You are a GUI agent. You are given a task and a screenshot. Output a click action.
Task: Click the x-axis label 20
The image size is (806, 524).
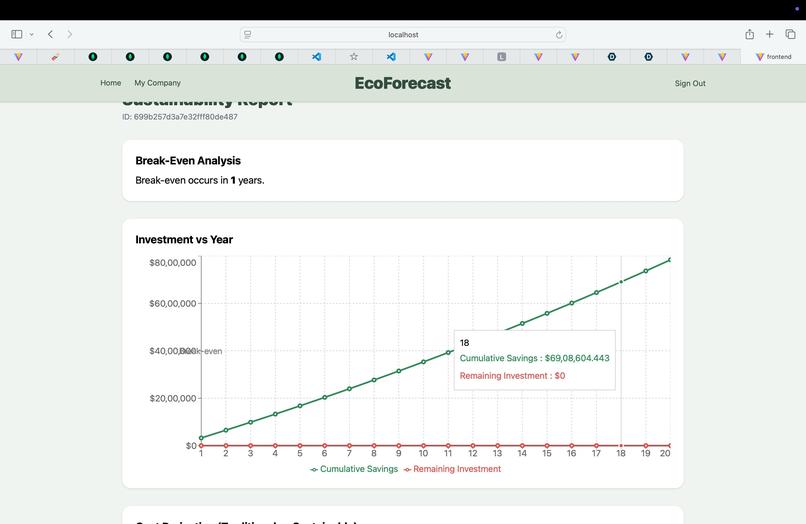tap(665, 453)
